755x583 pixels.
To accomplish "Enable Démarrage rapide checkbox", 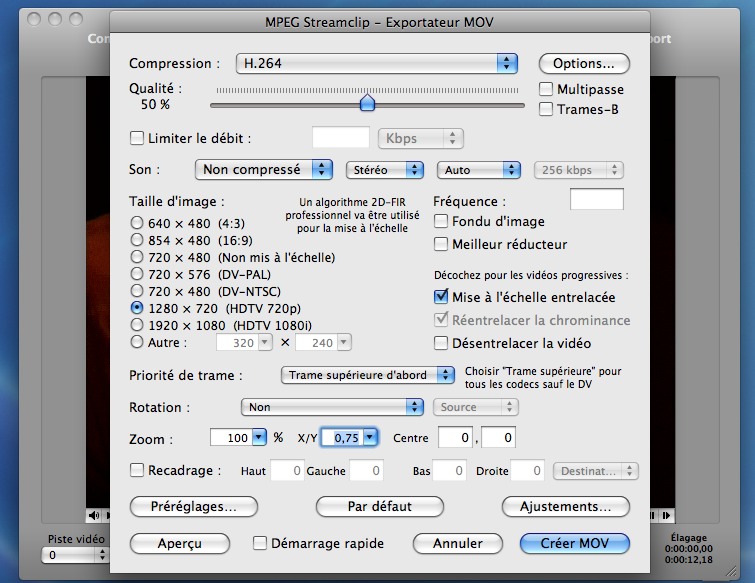I will point(260,543).
